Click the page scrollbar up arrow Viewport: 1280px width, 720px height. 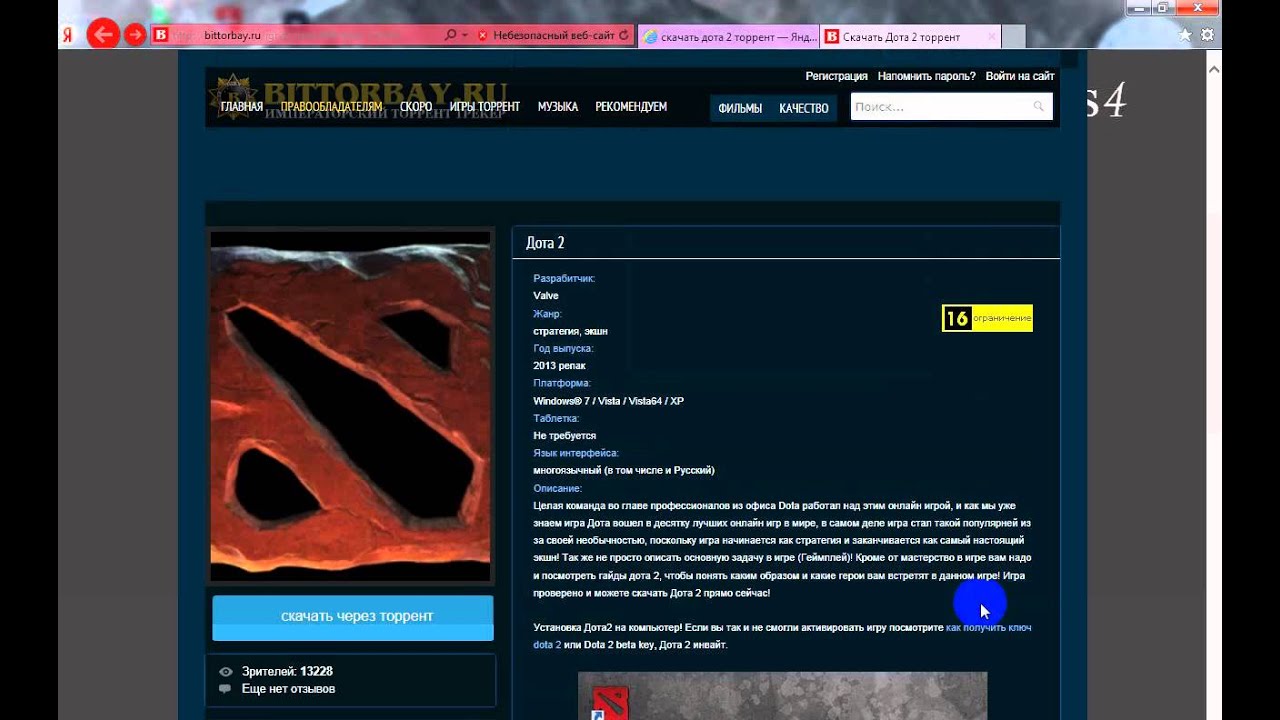click(x=1215, y=69)
